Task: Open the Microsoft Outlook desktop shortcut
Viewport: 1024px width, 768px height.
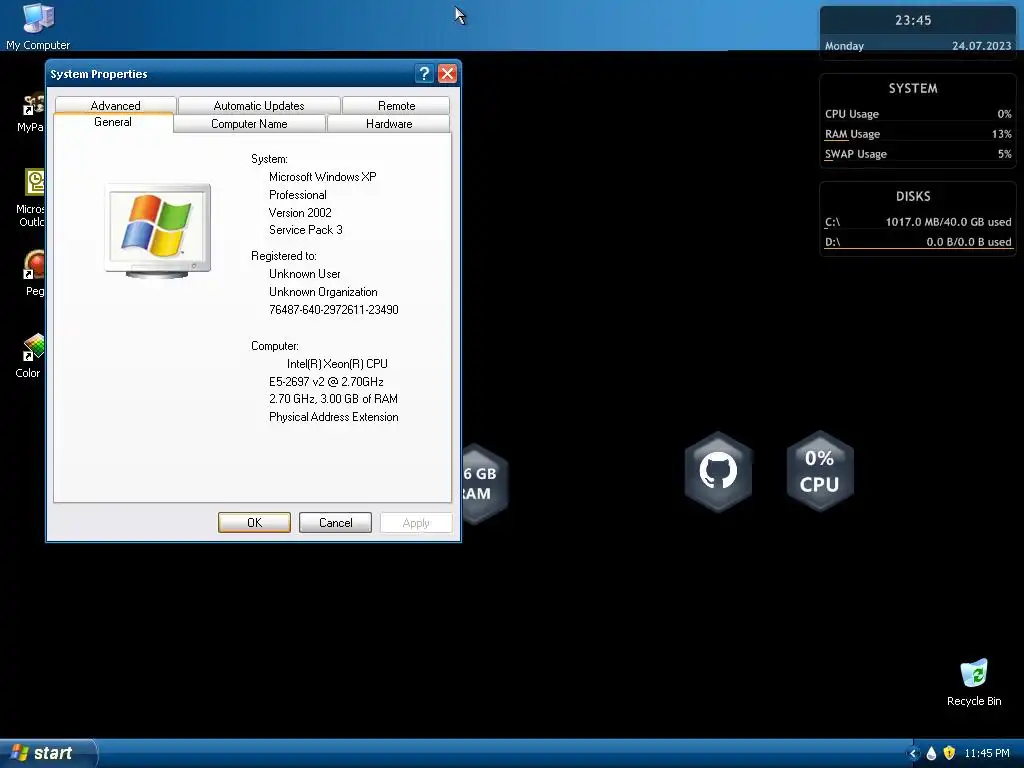Action: (x=31, y=197)
